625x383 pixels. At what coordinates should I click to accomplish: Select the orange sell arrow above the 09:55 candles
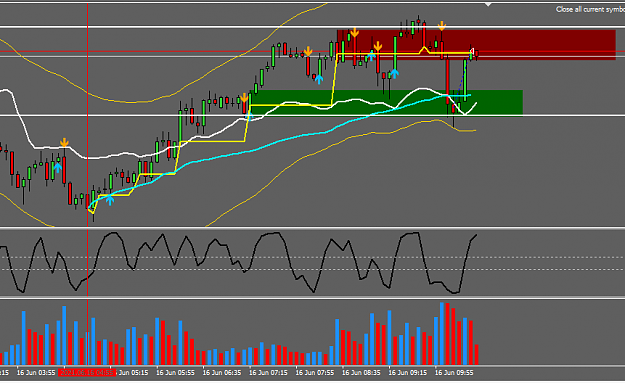441,26
